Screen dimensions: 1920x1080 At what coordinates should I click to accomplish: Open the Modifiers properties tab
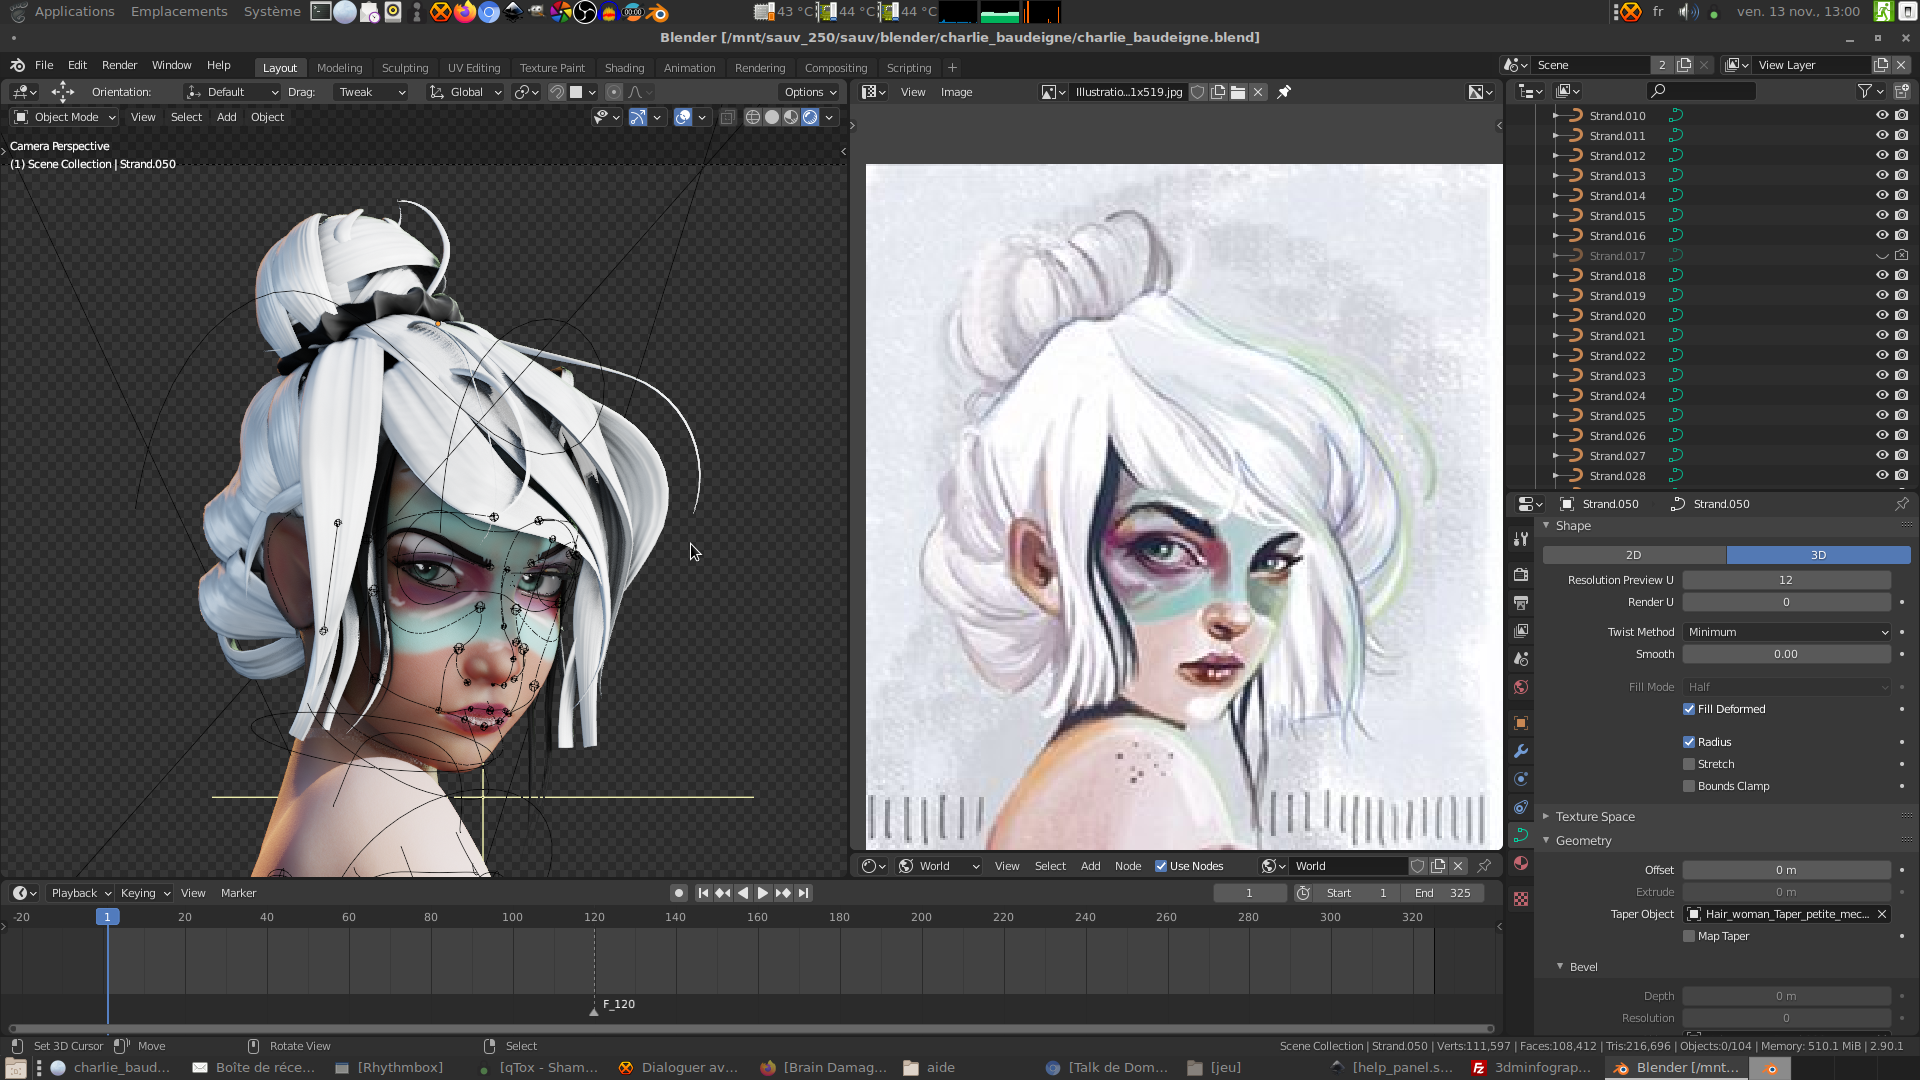coord(1521,751)
